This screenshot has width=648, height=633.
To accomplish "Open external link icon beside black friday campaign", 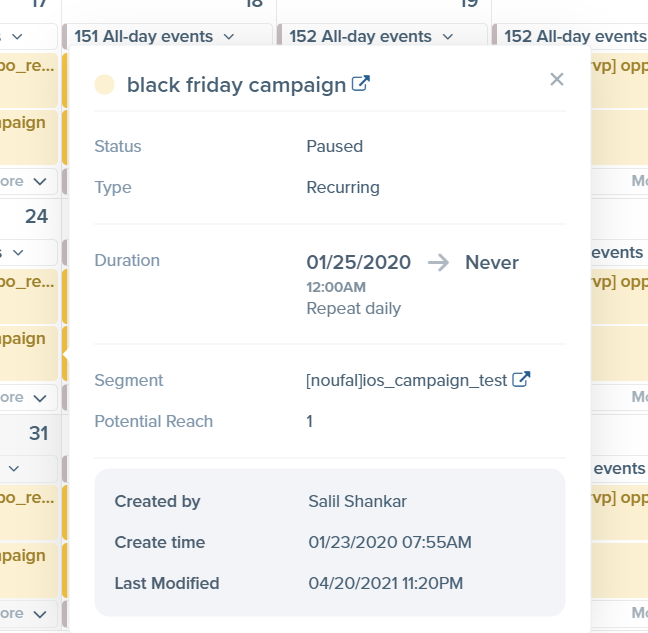I will pos(361,84).
